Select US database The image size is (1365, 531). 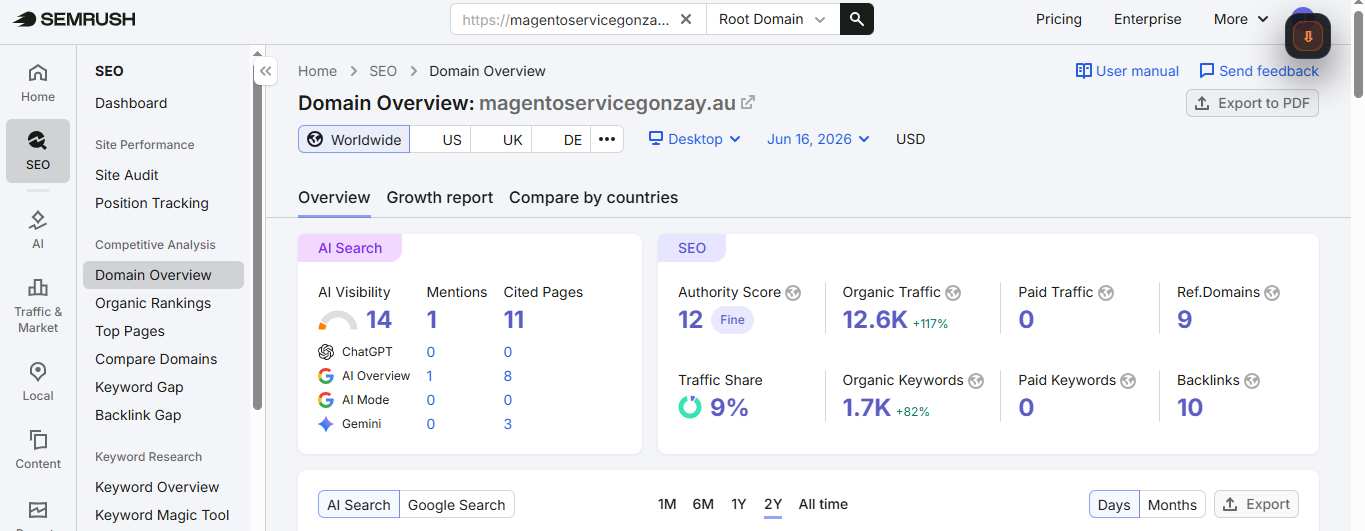(441, 139)
